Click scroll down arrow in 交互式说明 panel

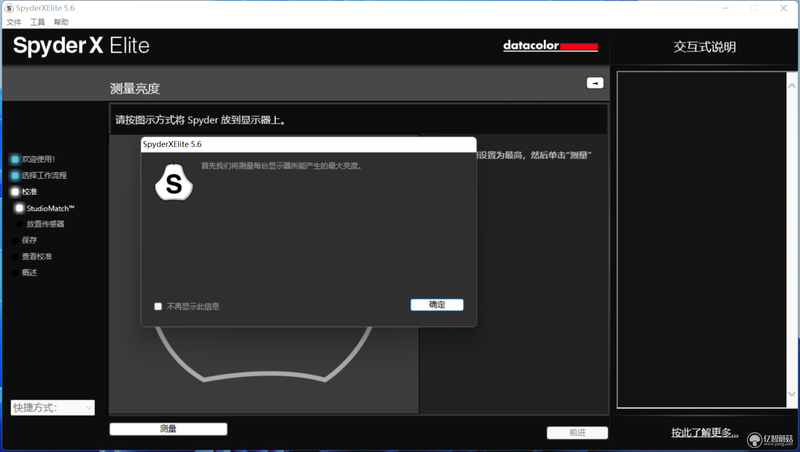pyautogui.click(x=792, y=394)
